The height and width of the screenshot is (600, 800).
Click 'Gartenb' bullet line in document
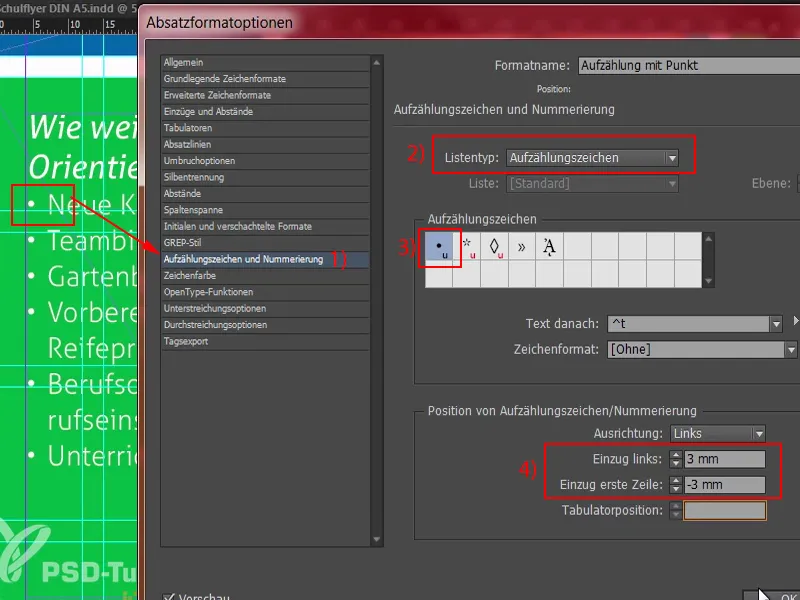(82, 276)
